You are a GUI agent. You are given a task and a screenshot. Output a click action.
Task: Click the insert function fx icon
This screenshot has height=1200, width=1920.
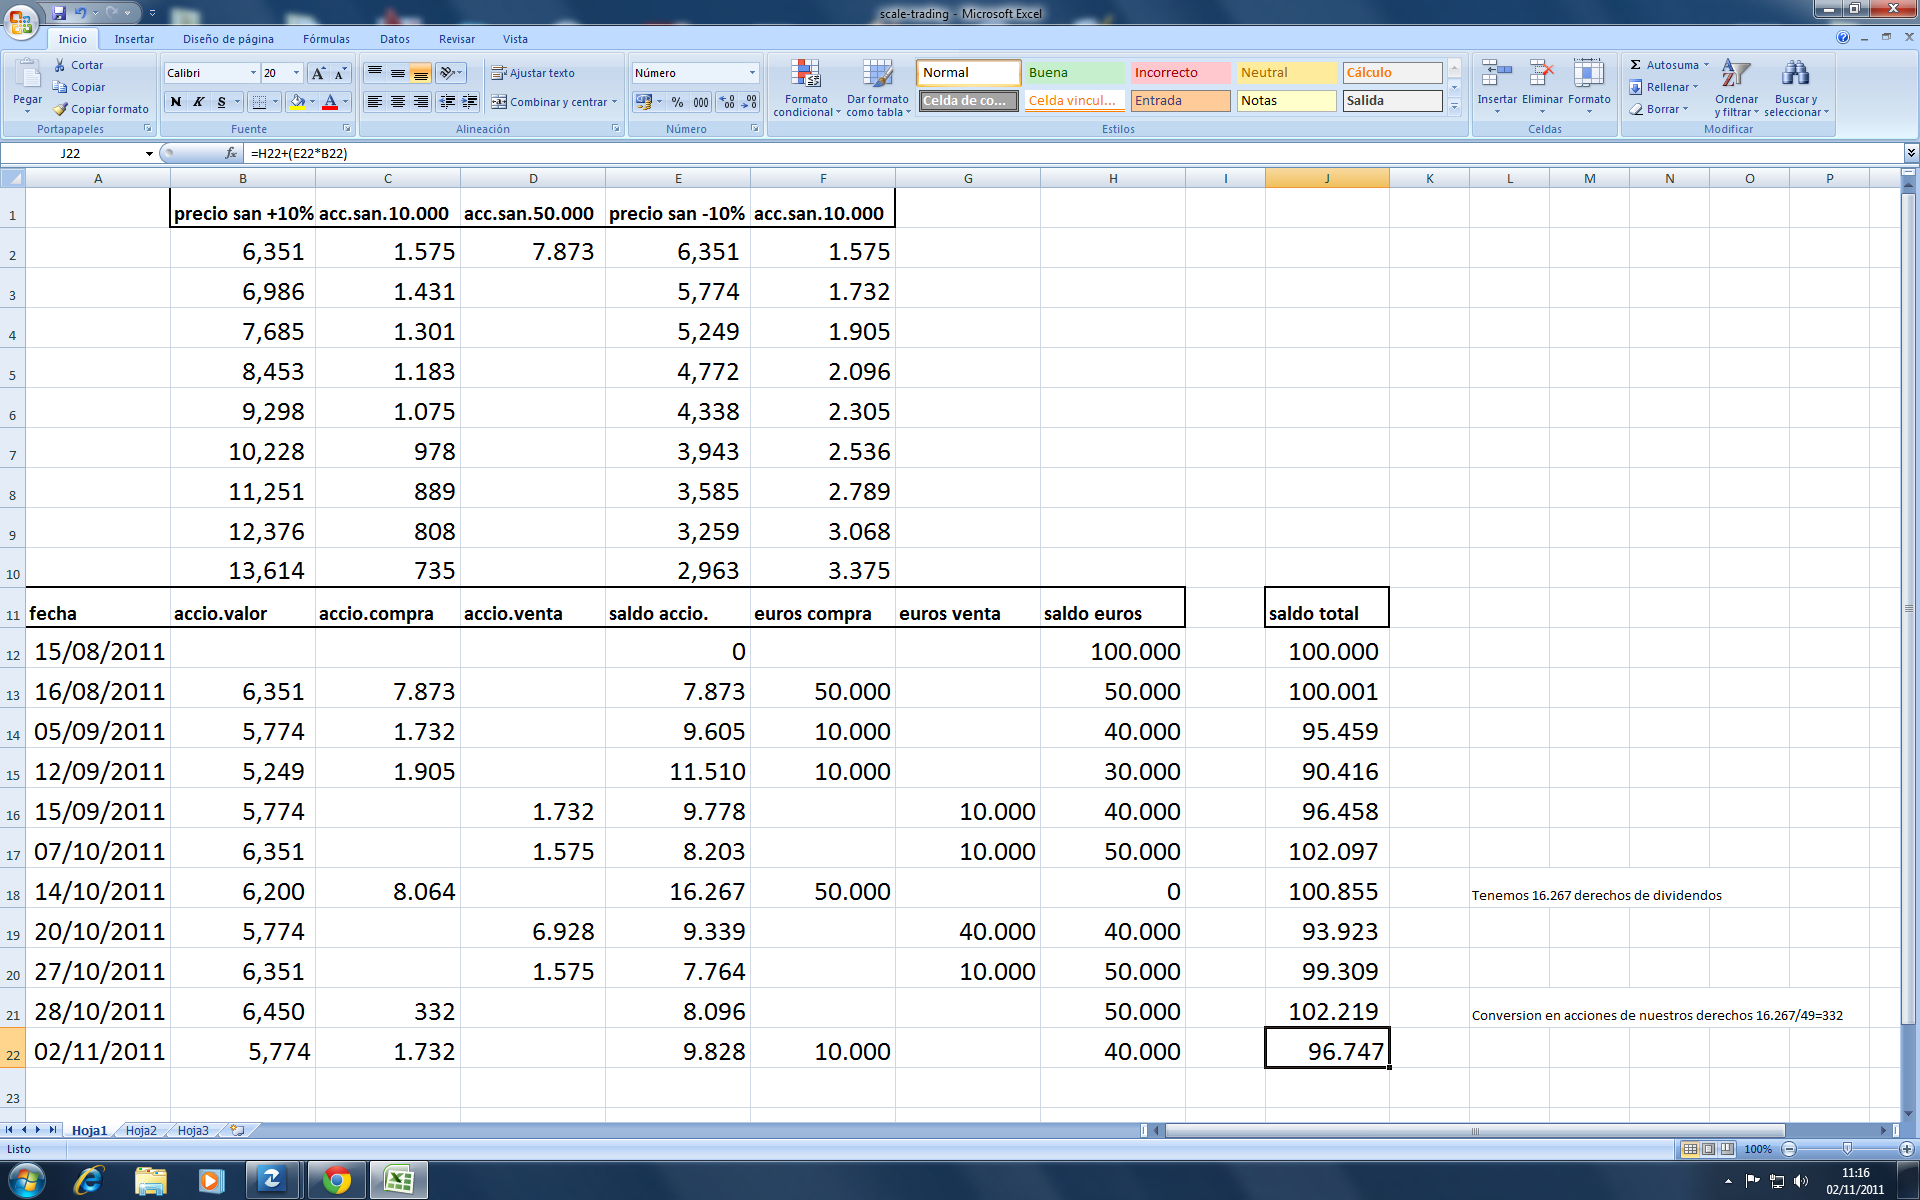(x=231, y=153)
